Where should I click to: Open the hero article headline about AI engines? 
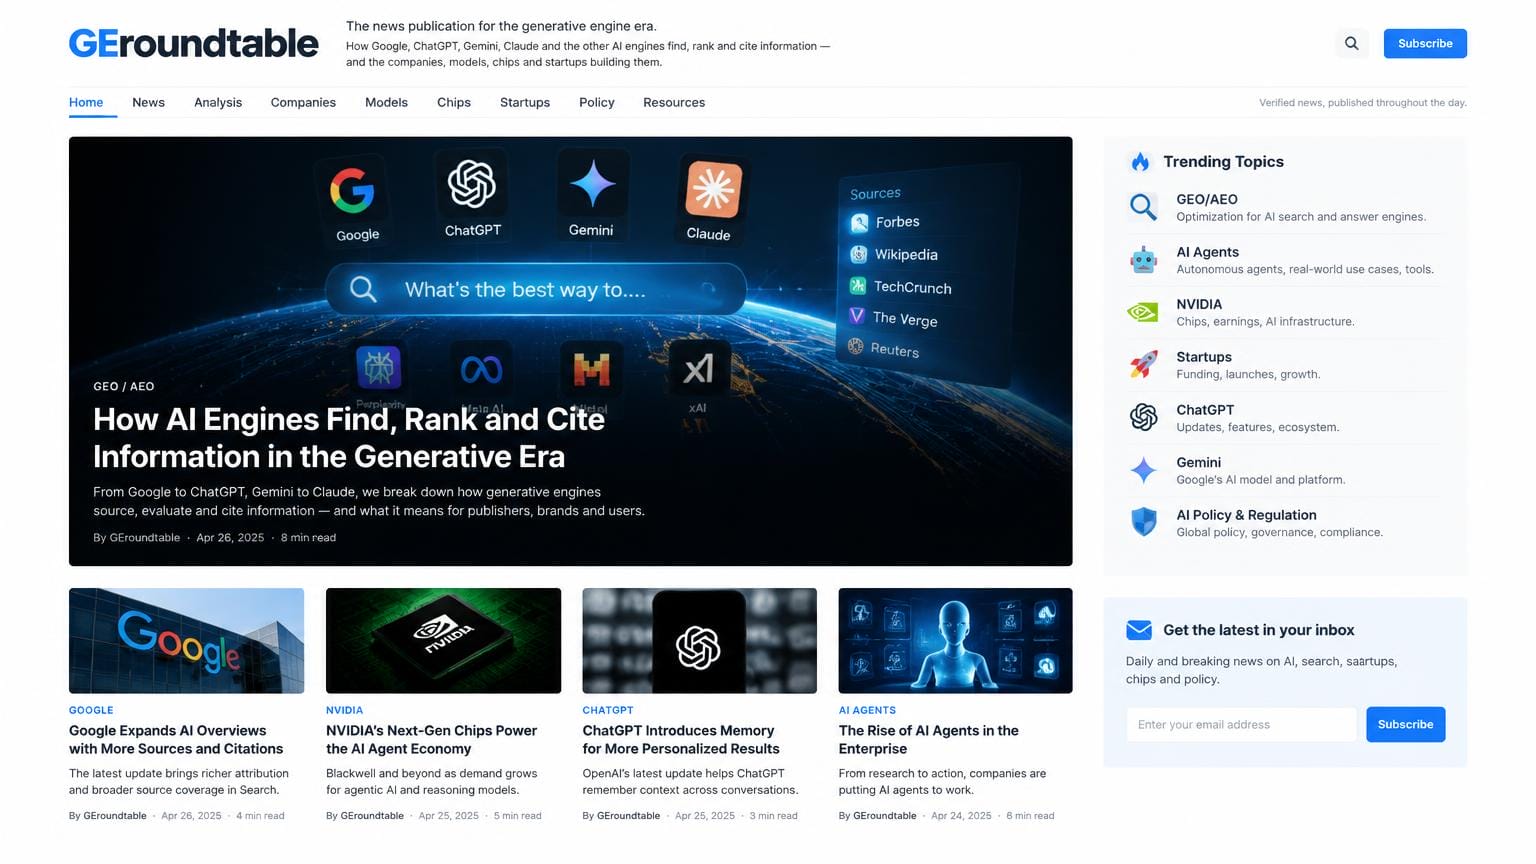pyautogui.click(x=349, y=438)
